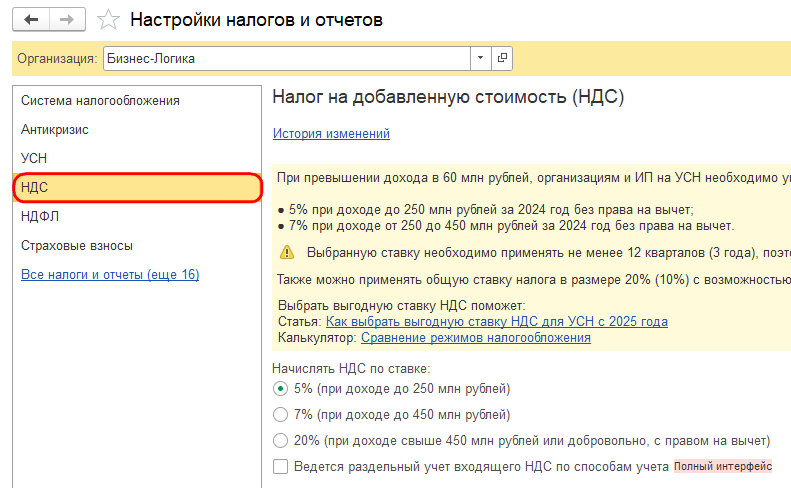The image size is (791, 488).
Task: Click the Организация field with Бизнес-Логика
Action: 287,58
